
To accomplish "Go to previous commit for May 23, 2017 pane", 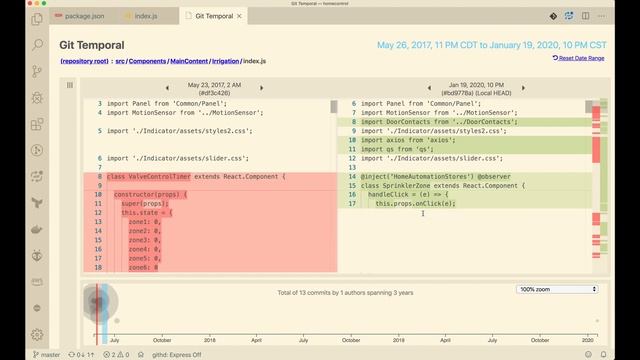I will point(167,88).
